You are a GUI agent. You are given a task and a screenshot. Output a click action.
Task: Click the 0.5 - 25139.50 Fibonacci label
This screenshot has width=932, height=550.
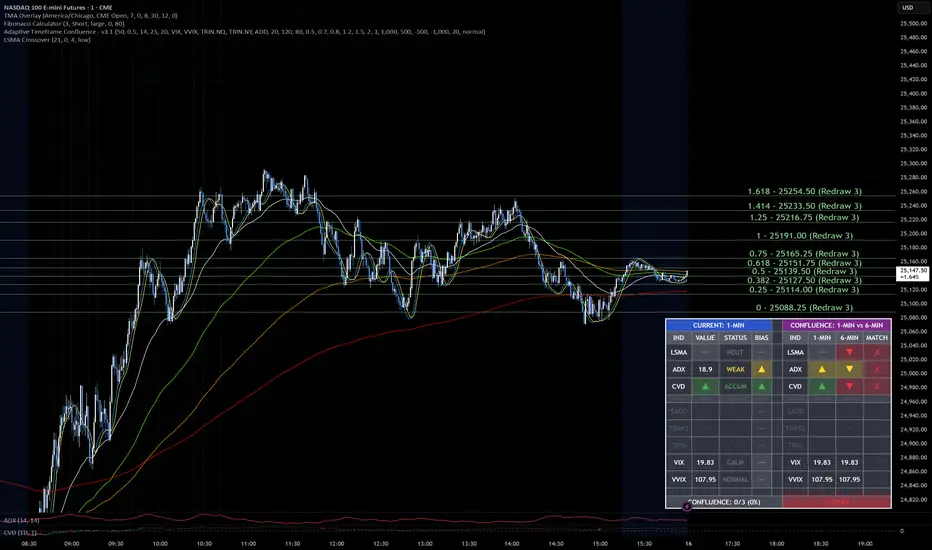[x=804, y=271]
